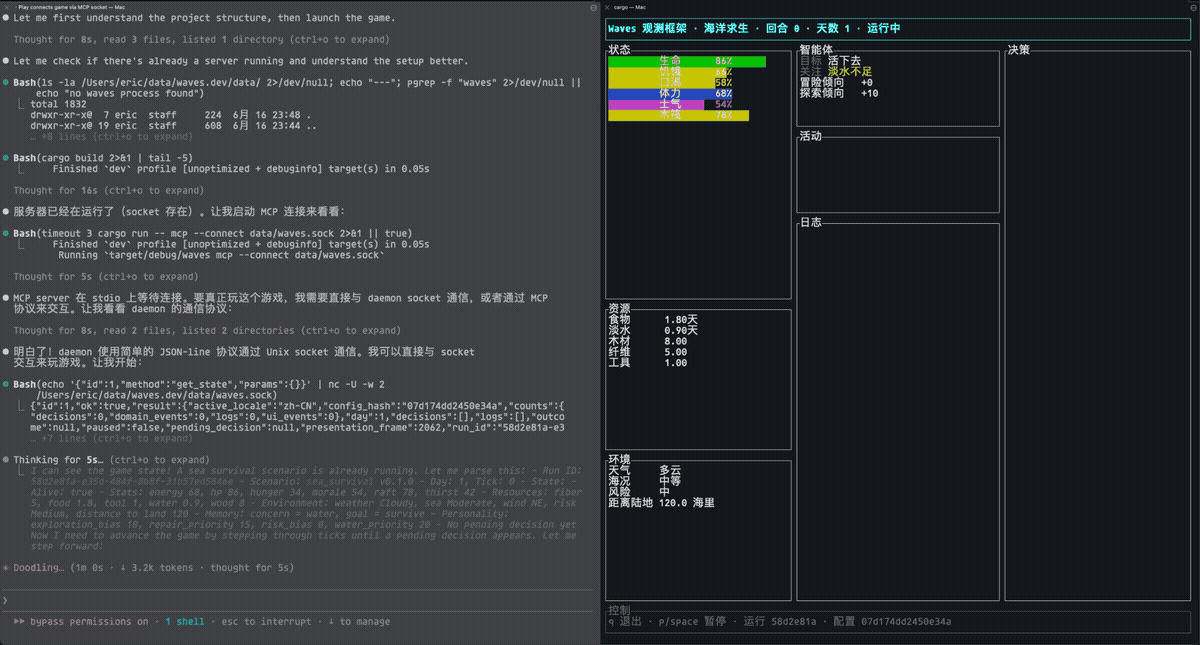Click the 食物 1.80天 resource row
Screen dimensions: 1200x645
point(653,320)
